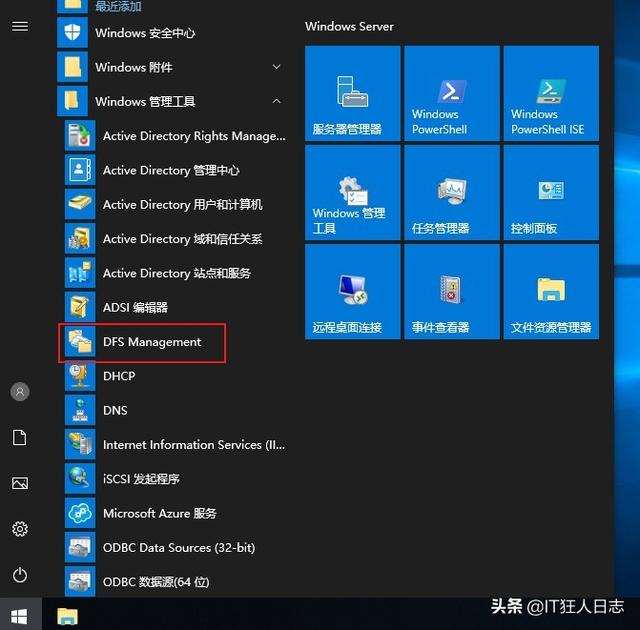
Task: Select the ODBC Data Sources (32-bit) text
Action: (179, 548)
